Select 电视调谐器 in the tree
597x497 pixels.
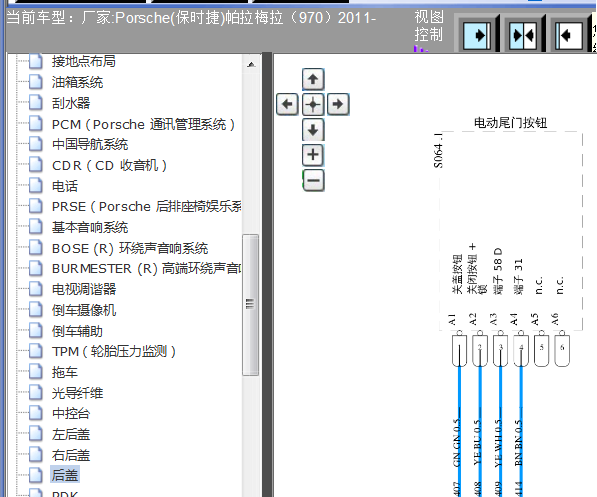(84, 289)
